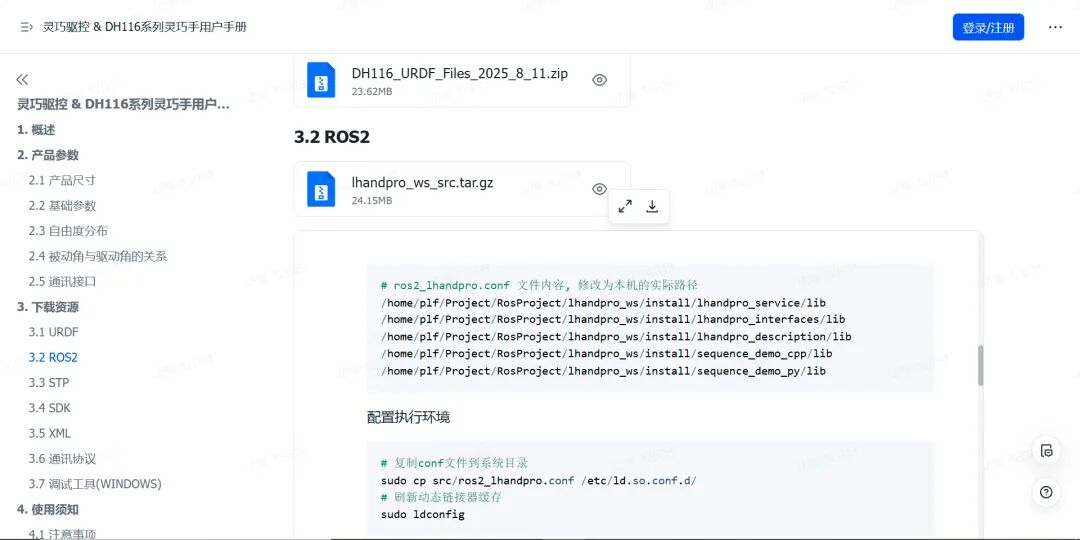Click the sequence_demo_cpp/lib path line
Screen dimensions: 1080x540
click(607, 354)
